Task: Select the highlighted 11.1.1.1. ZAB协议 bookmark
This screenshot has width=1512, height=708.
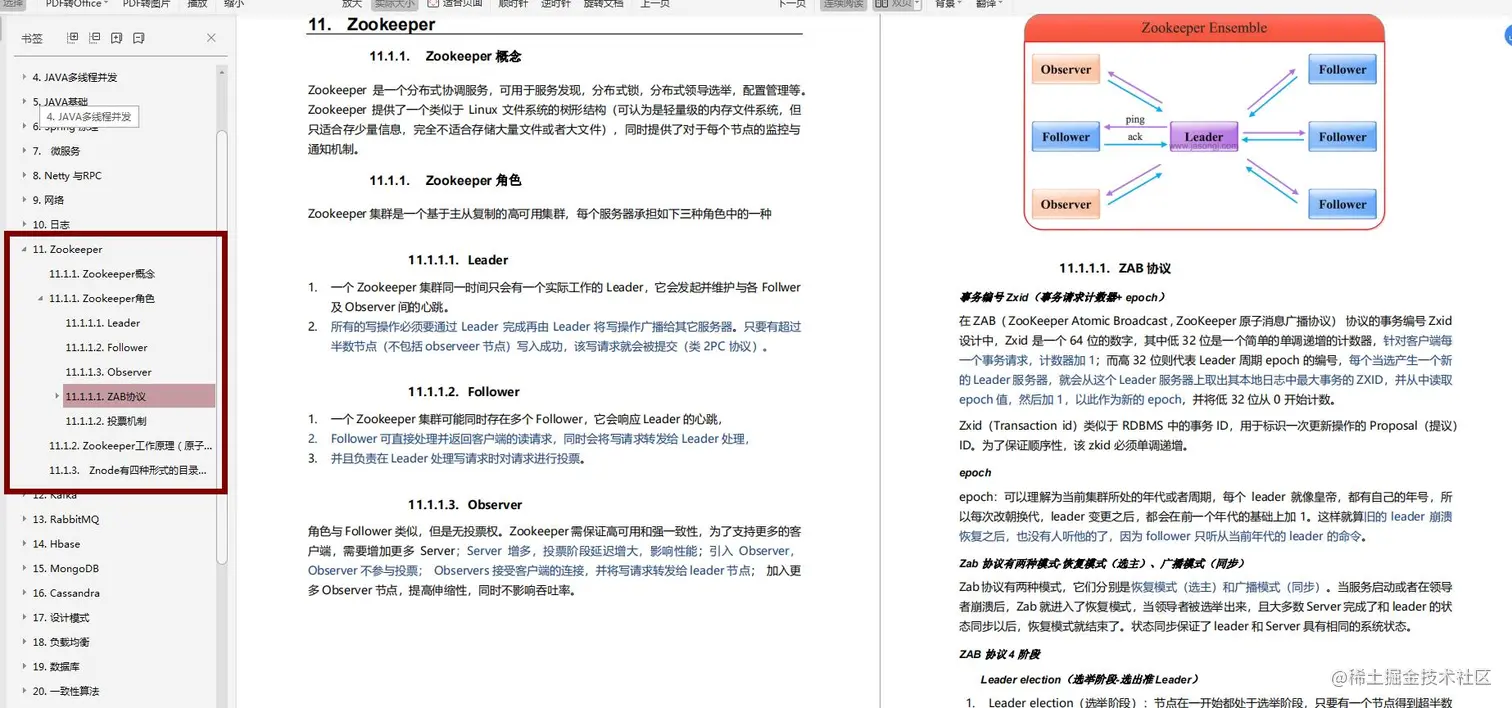Action: 139,396
